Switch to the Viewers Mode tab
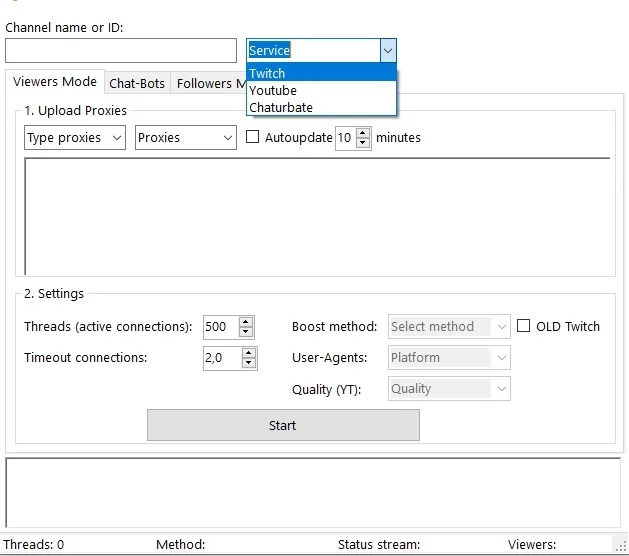Viewport: 629px width, 556px height. (x=55, y=81)
